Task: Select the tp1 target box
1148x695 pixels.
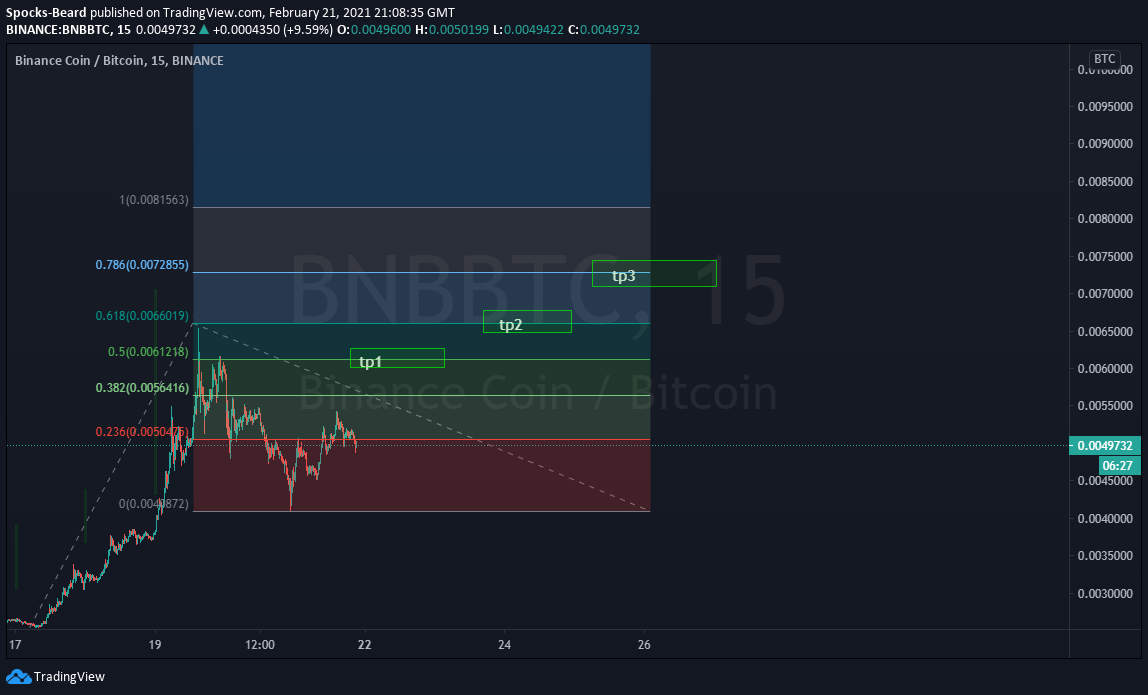Action: pyautogui.click(x=398, y=358)
